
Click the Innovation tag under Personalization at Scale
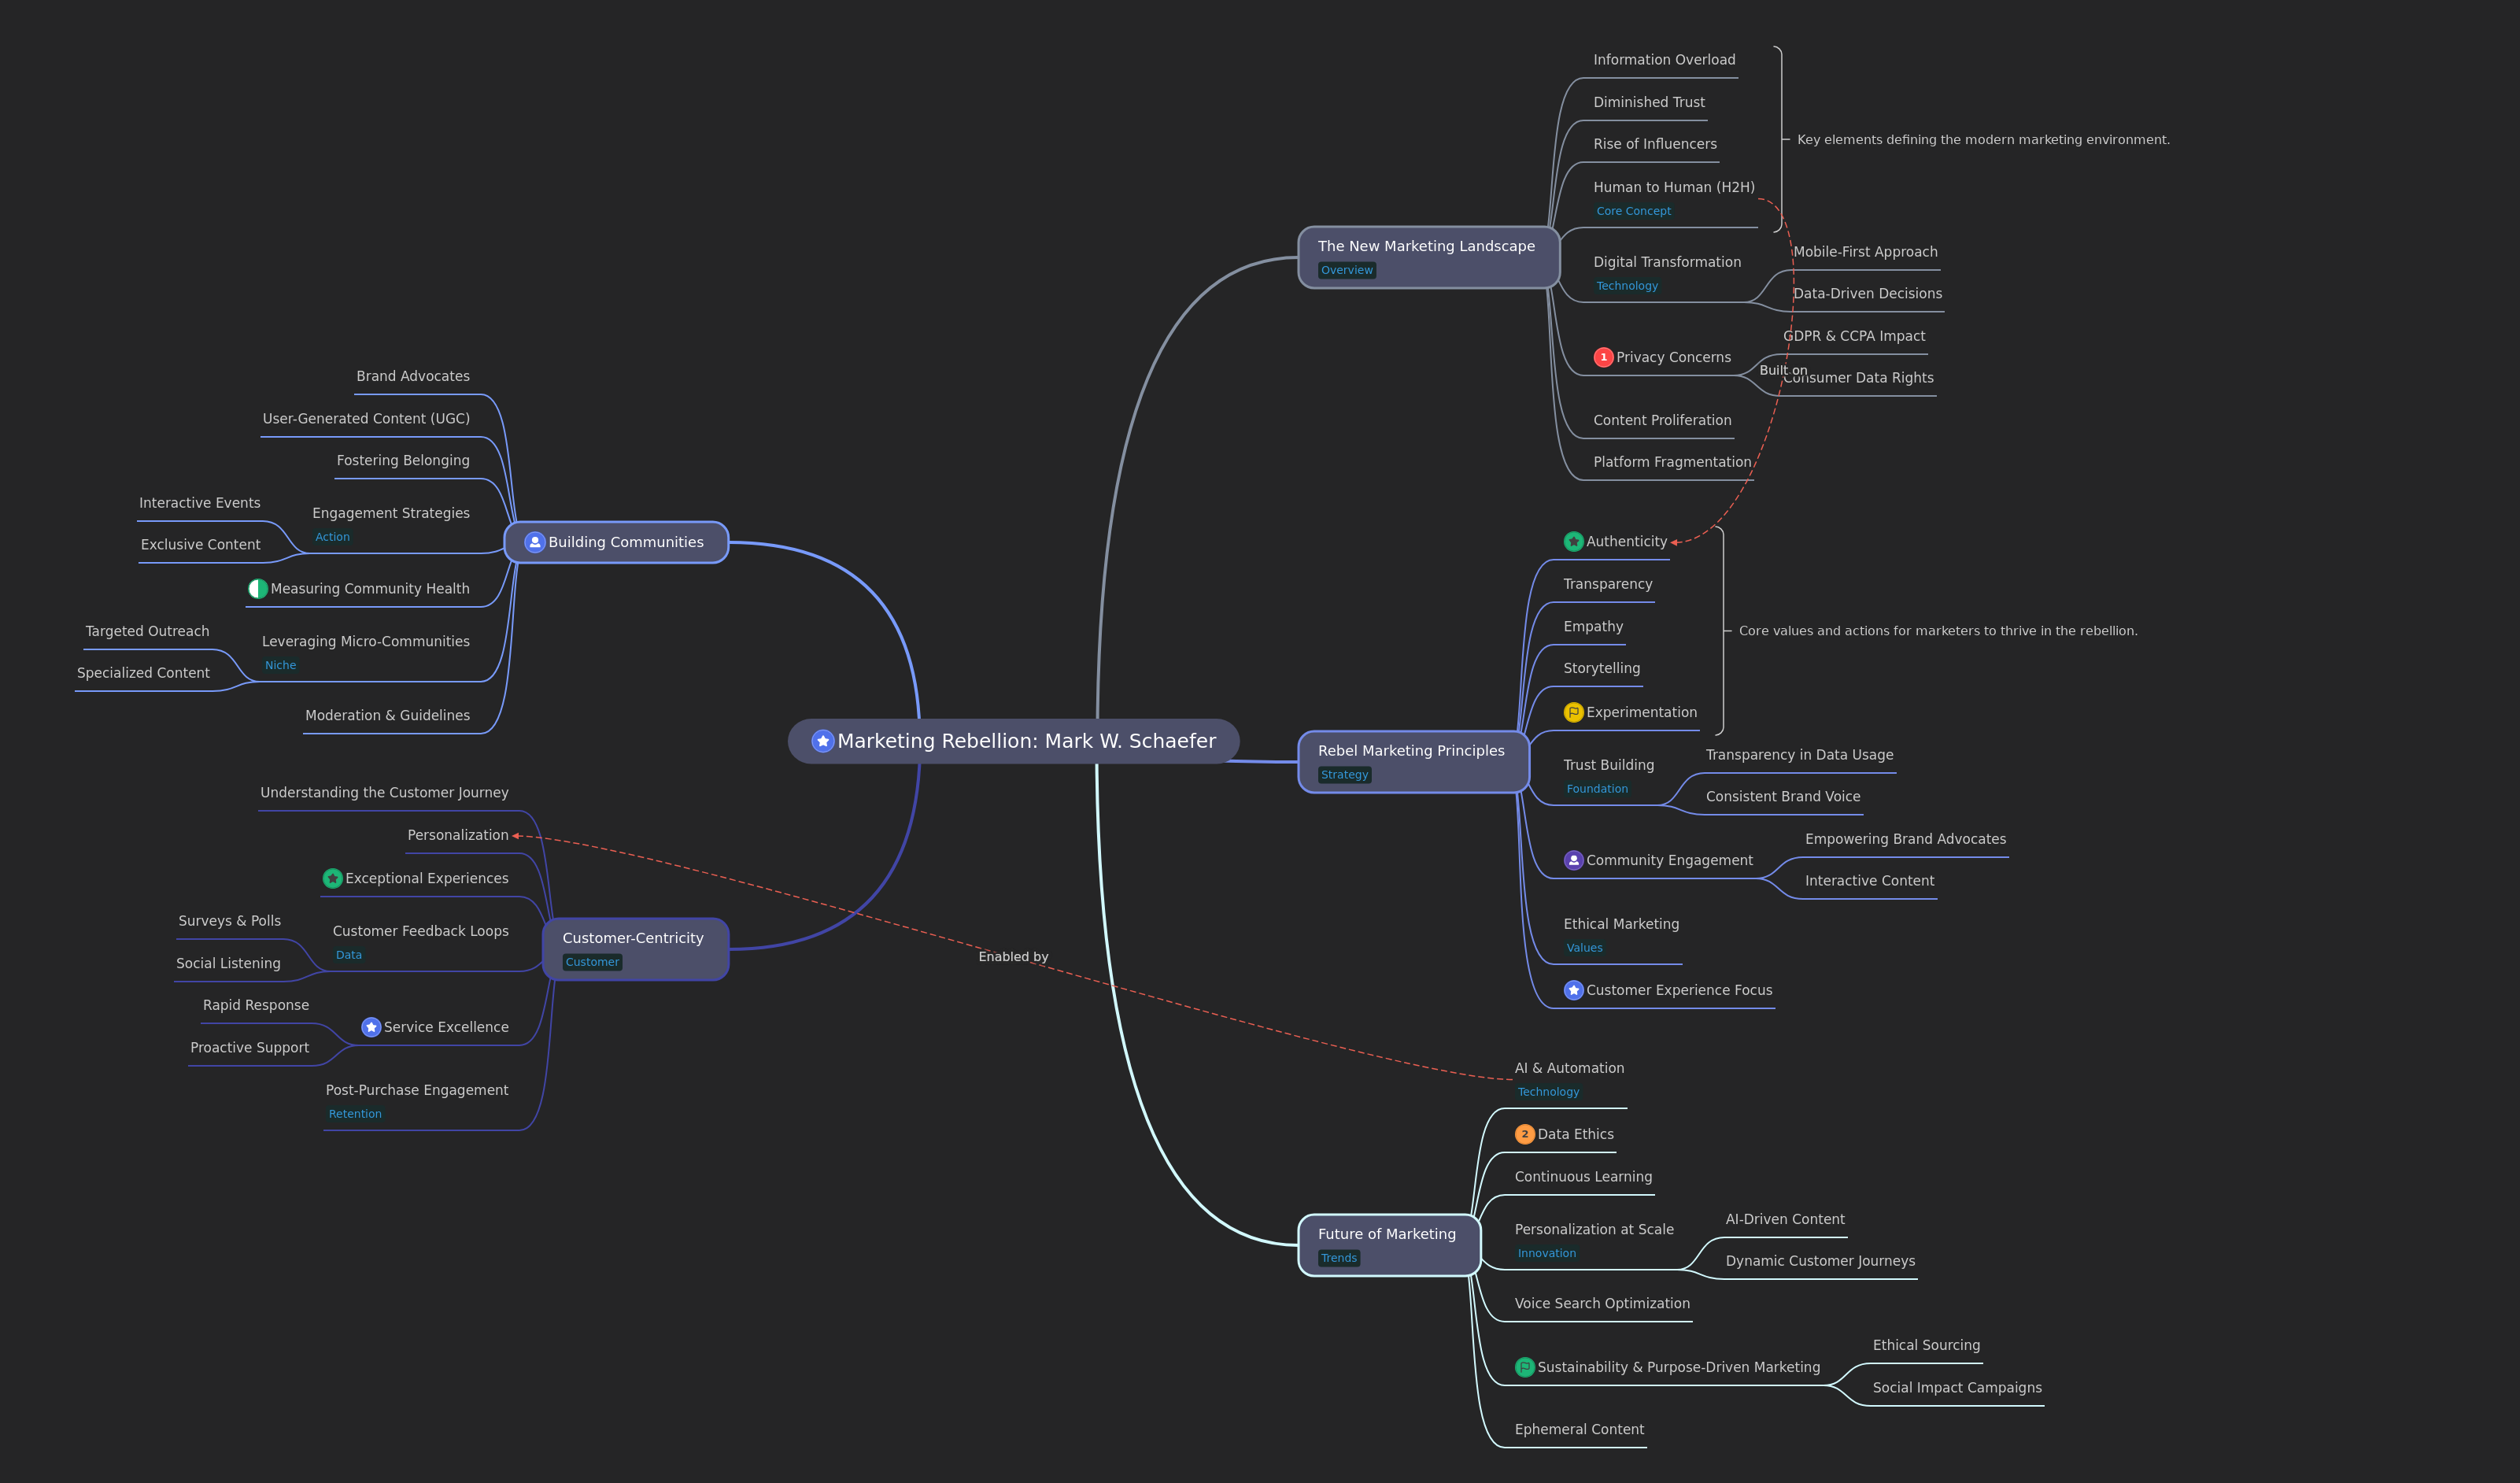(1546, 1253)
